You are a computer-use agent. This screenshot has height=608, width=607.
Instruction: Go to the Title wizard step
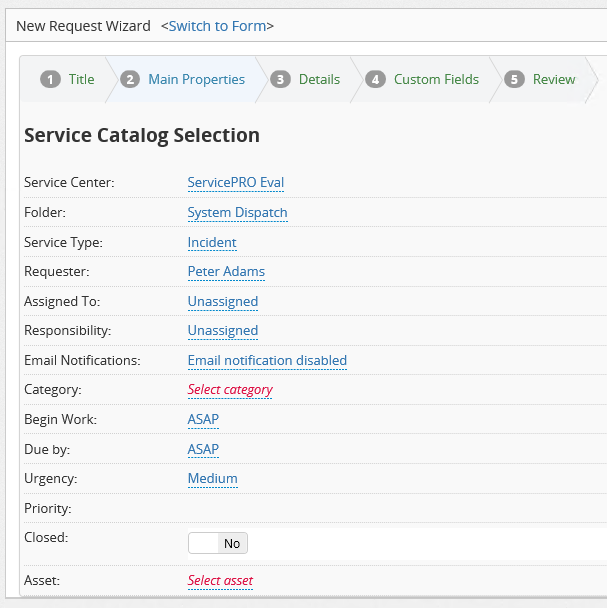[81, 79]
